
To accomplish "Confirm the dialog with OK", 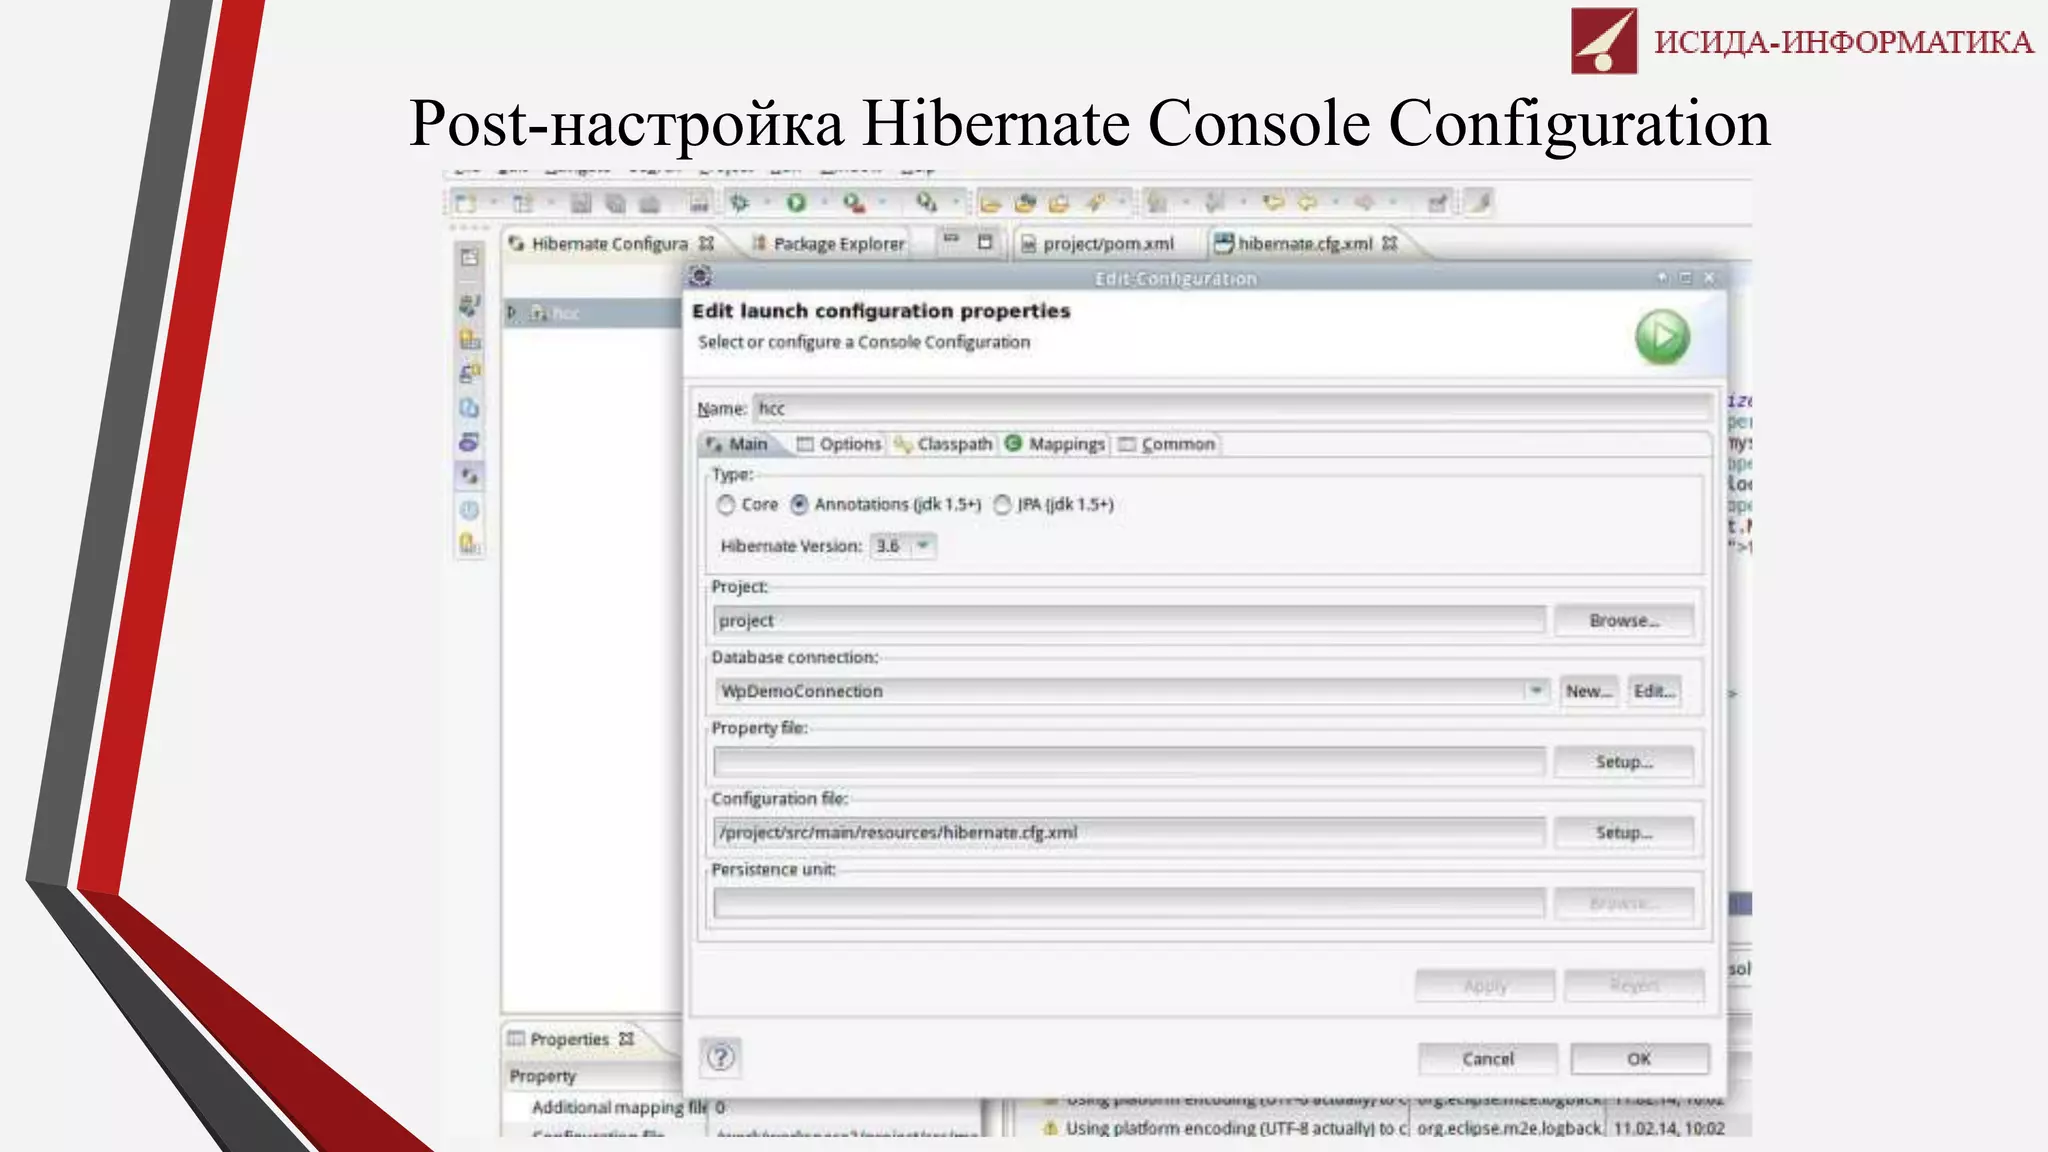I will pos(1639,1058).
